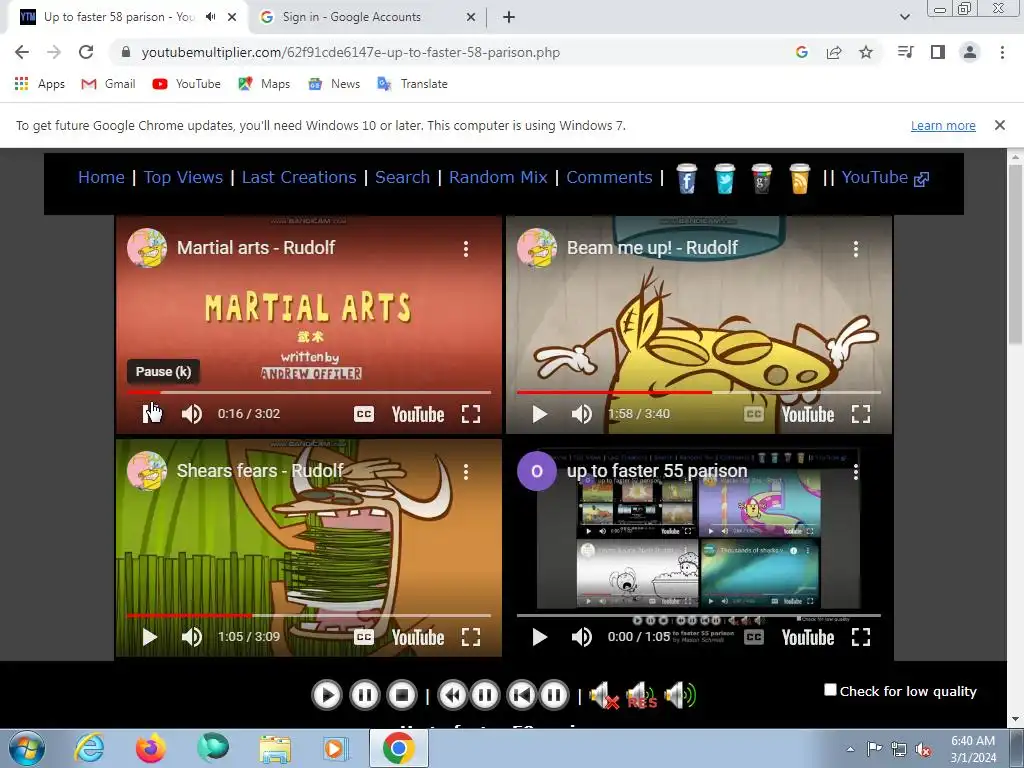1024x768 pixels.
Task: Open the Comments link
Action: pos(609,177)
